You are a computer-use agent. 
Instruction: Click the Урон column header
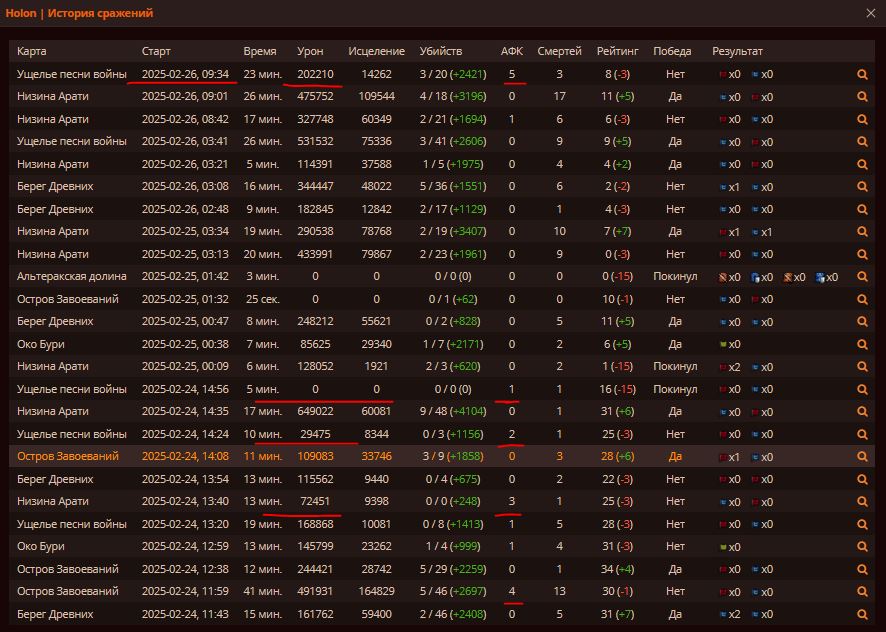310,51
